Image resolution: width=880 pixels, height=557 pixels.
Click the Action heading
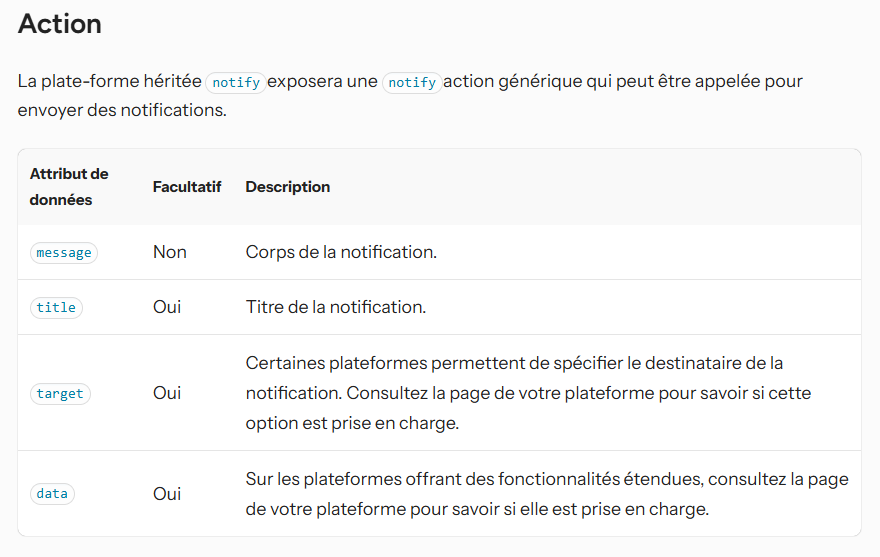tap(59, 24)
